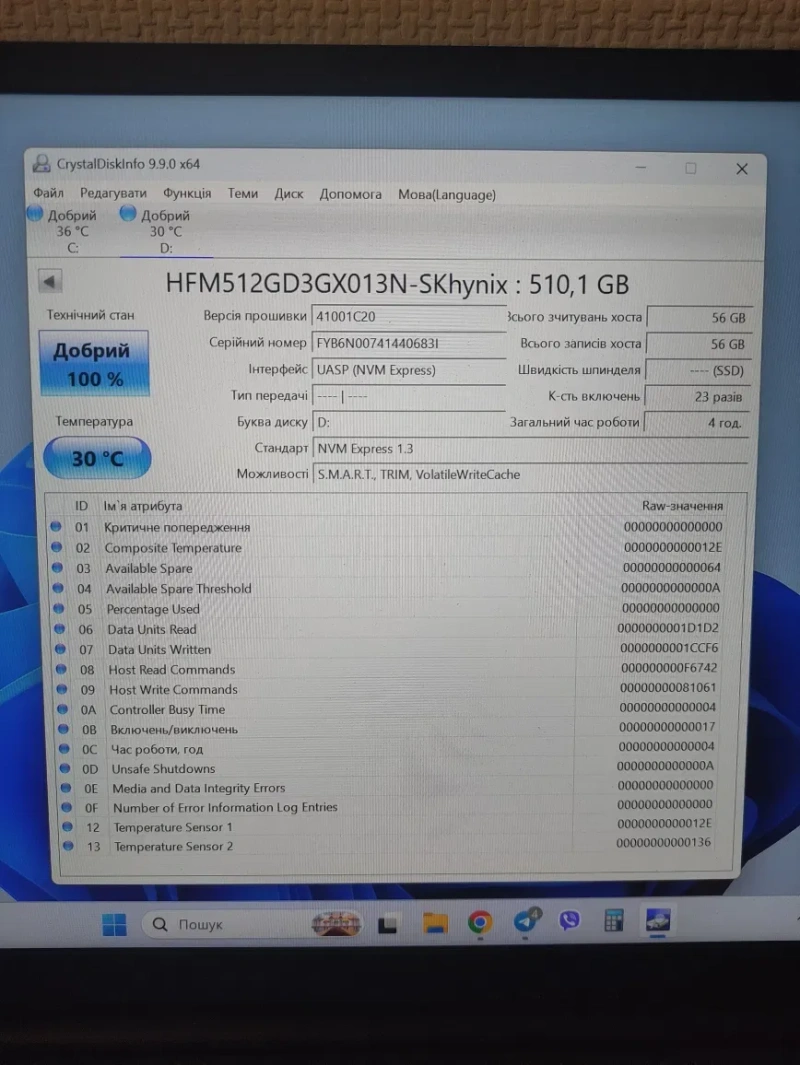Click the interface field UASP (NVM Express)
This screenshot has width=800, height=1065.
409,370
